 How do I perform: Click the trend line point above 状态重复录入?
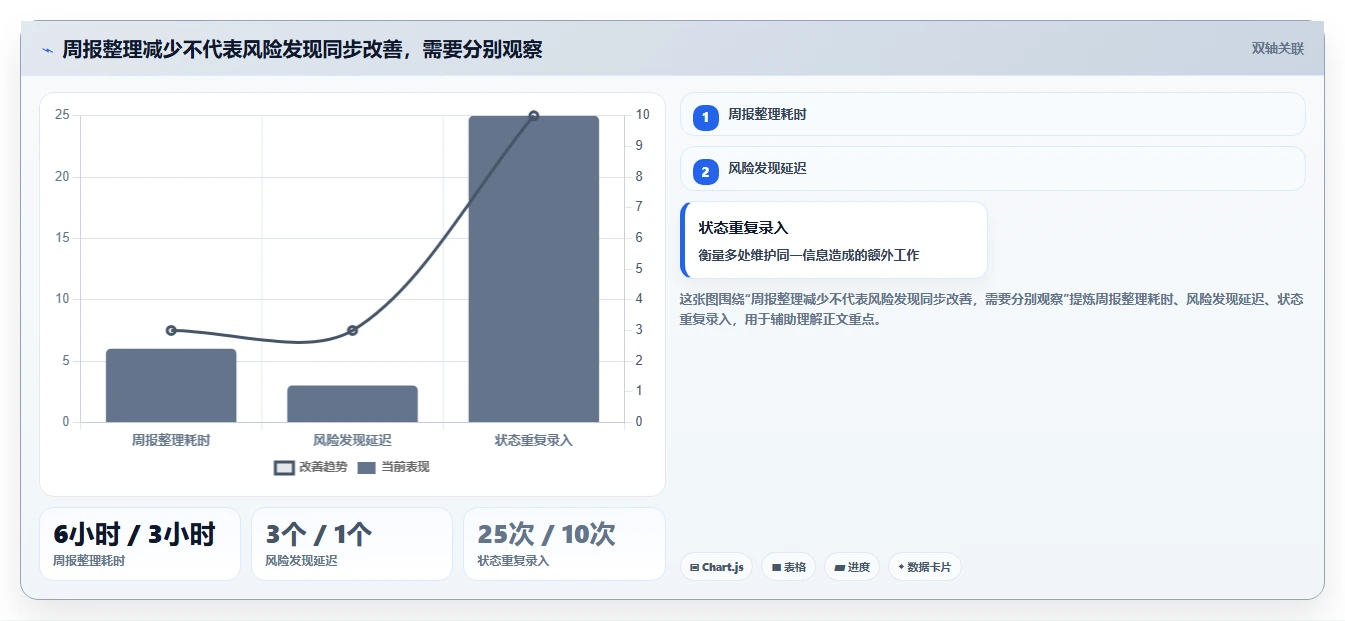pos(534,116)
